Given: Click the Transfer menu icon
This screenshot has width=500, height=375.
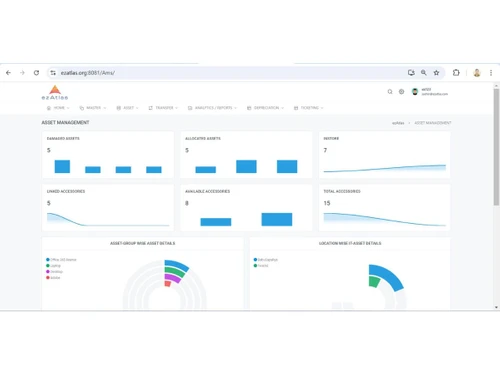Looking at the screenshot, I should point(151,108).
